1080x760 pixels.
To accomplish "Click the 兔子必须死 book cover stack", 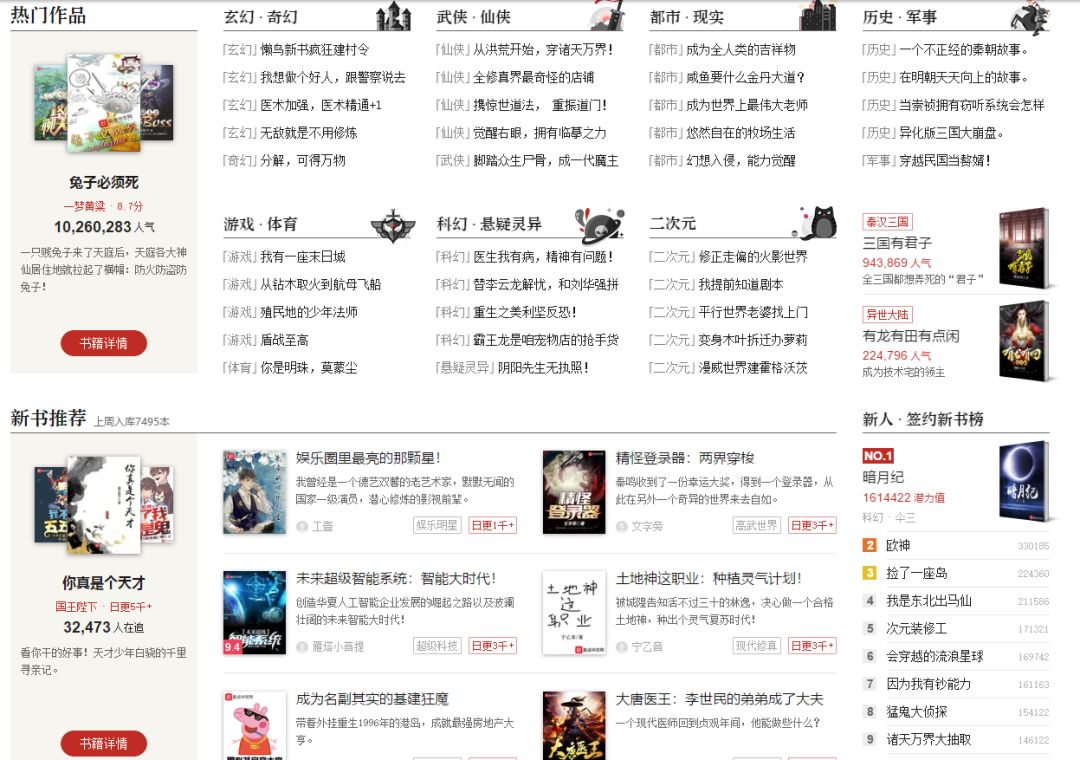I will (x=104, y=103).
